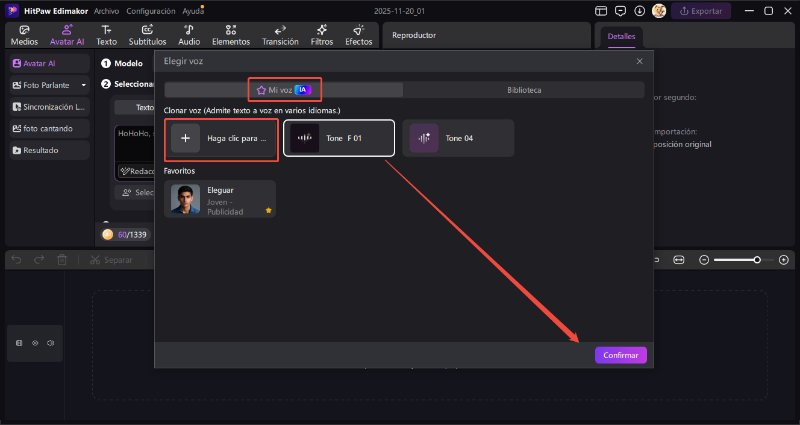
Task: Open the Elementos panel icon
Action: click(x=231, y=35)
